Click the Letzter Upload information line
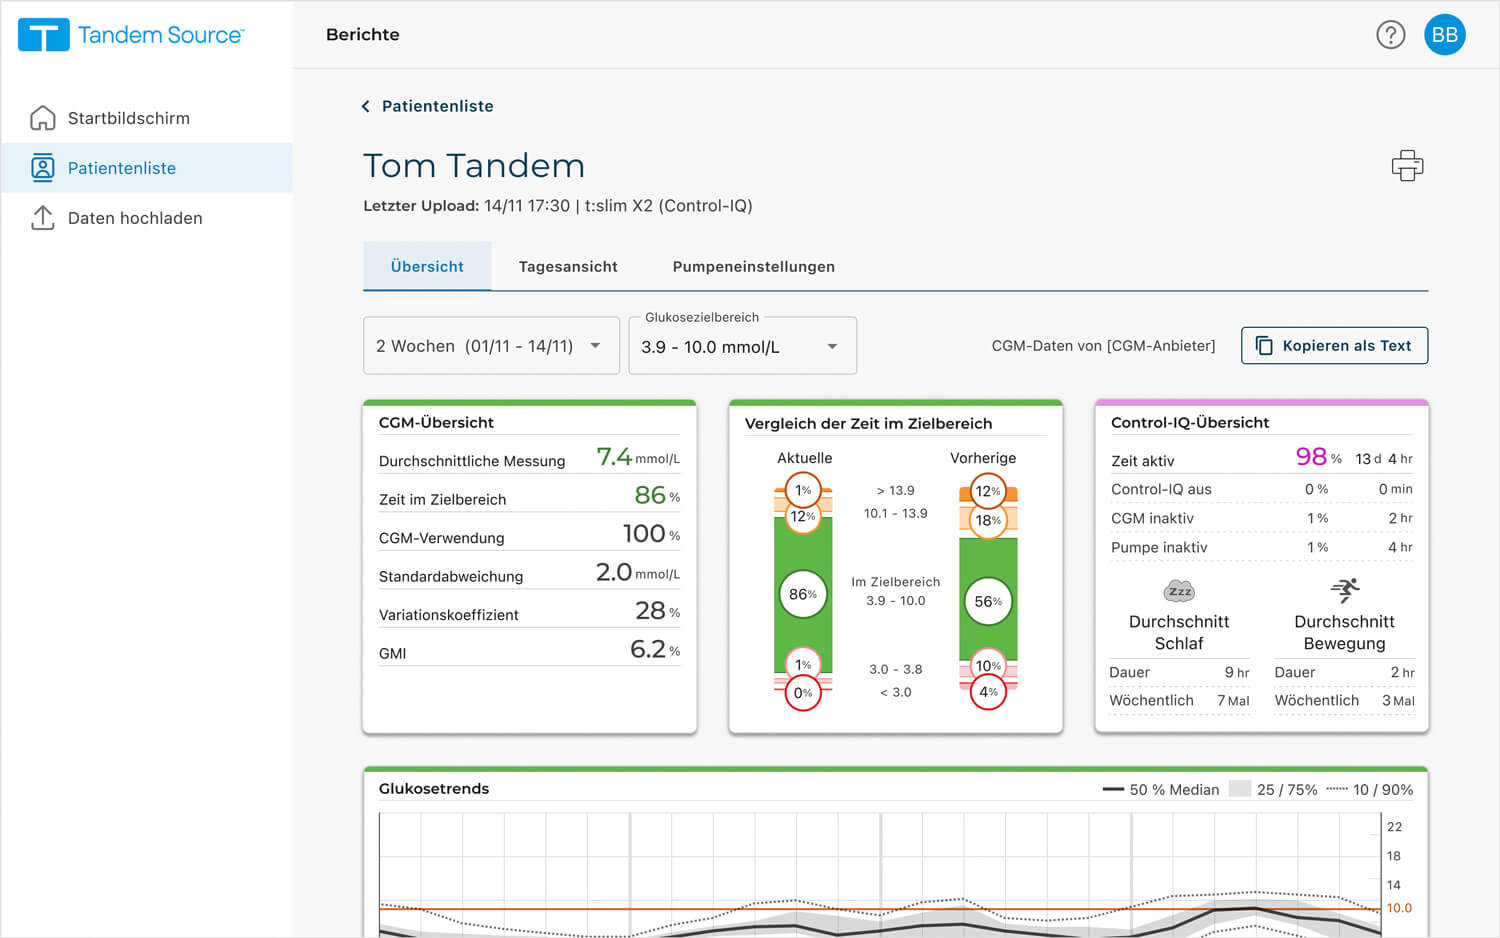This screenshot has height=938, width=1500. pyautogui.click(x=558, y=206)
